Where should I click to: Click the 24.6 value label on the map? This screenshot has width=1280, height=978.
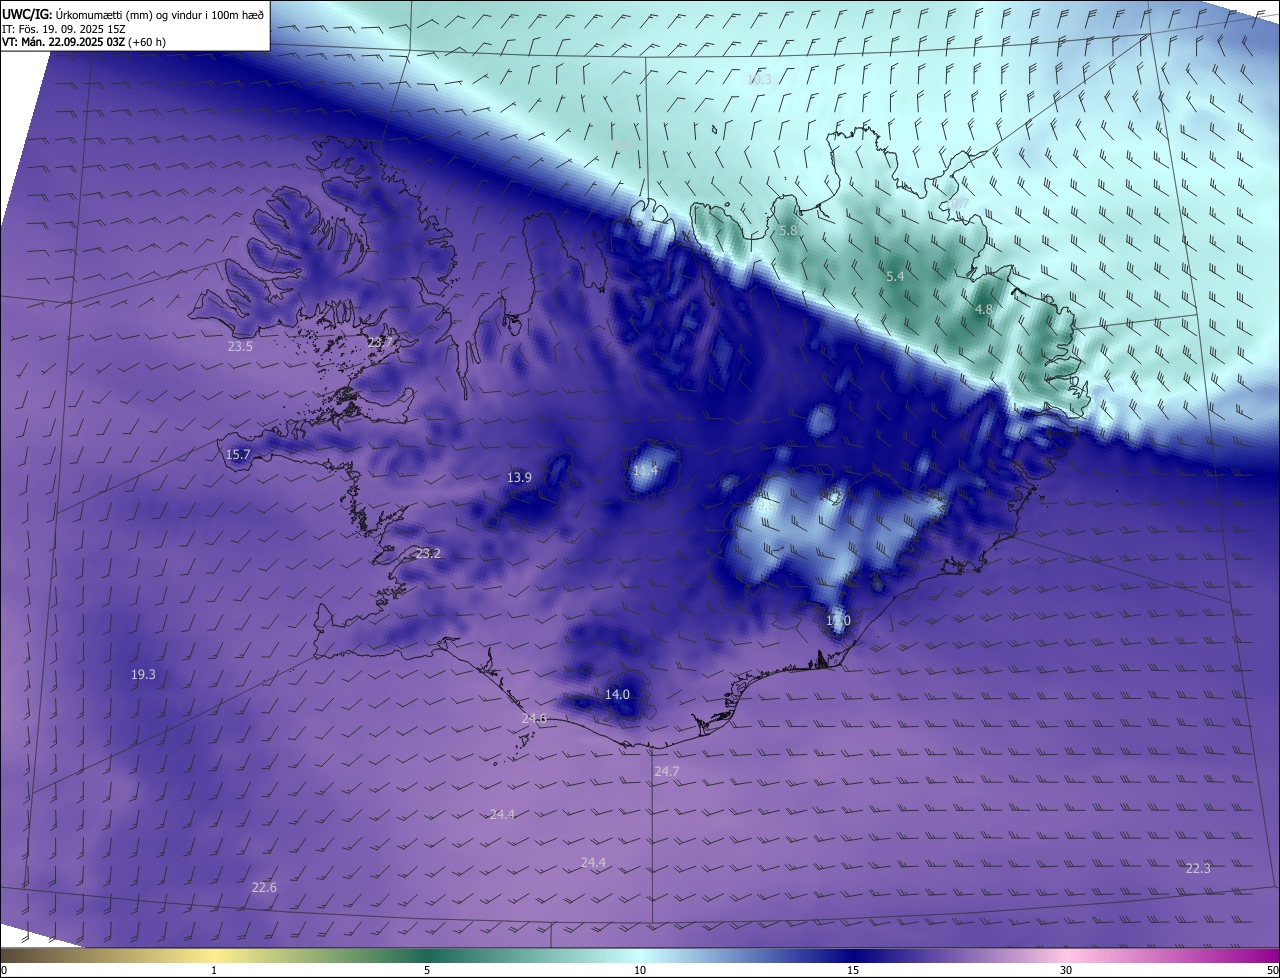534,718
